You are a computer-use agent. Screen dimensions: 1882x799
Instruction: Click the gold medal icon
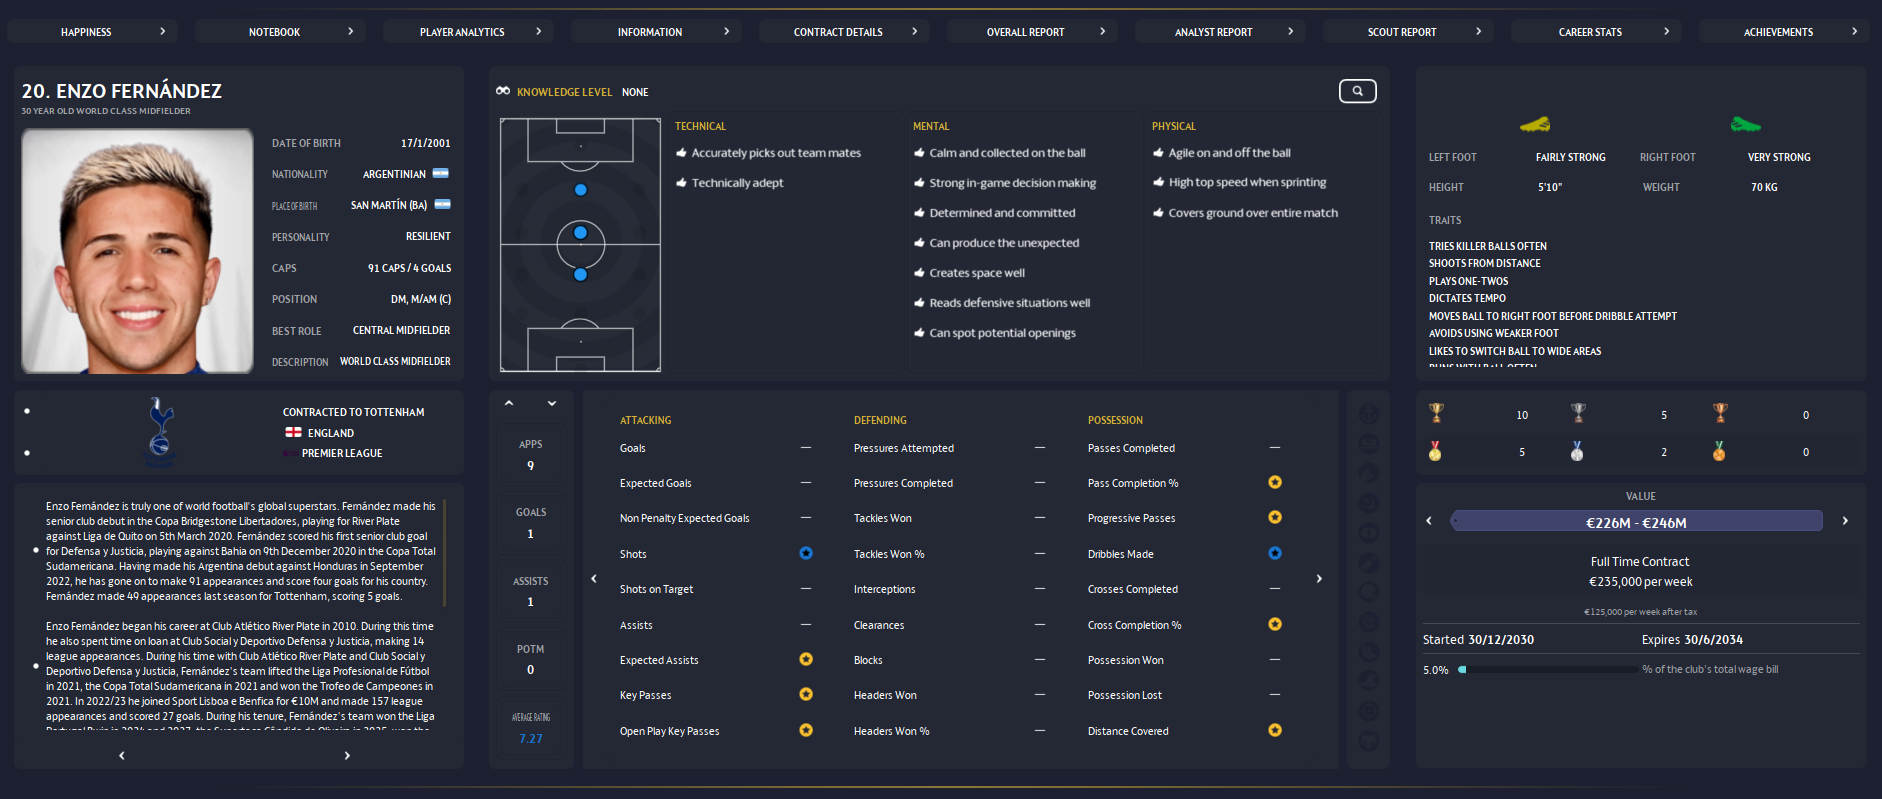[x=1436, y=451]
